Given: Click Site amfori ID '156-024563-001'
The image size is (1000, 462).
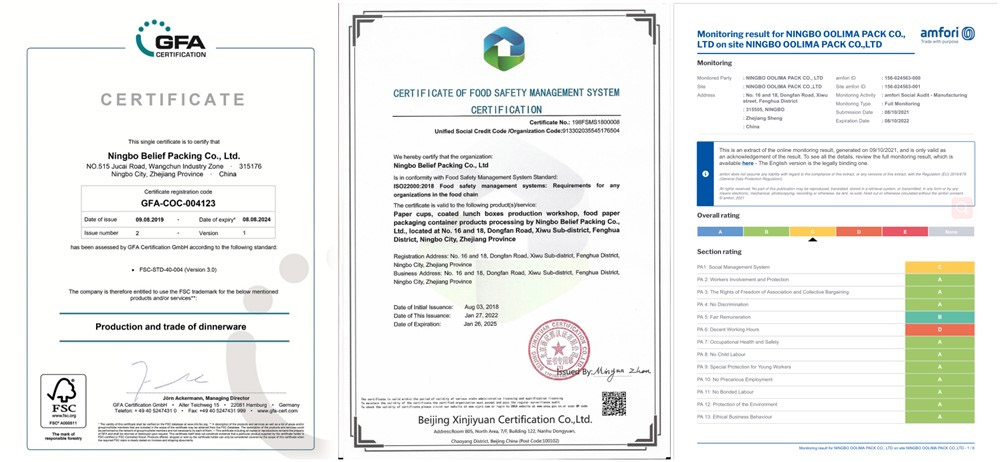Looking at the screenshot, I should point(902,86).
